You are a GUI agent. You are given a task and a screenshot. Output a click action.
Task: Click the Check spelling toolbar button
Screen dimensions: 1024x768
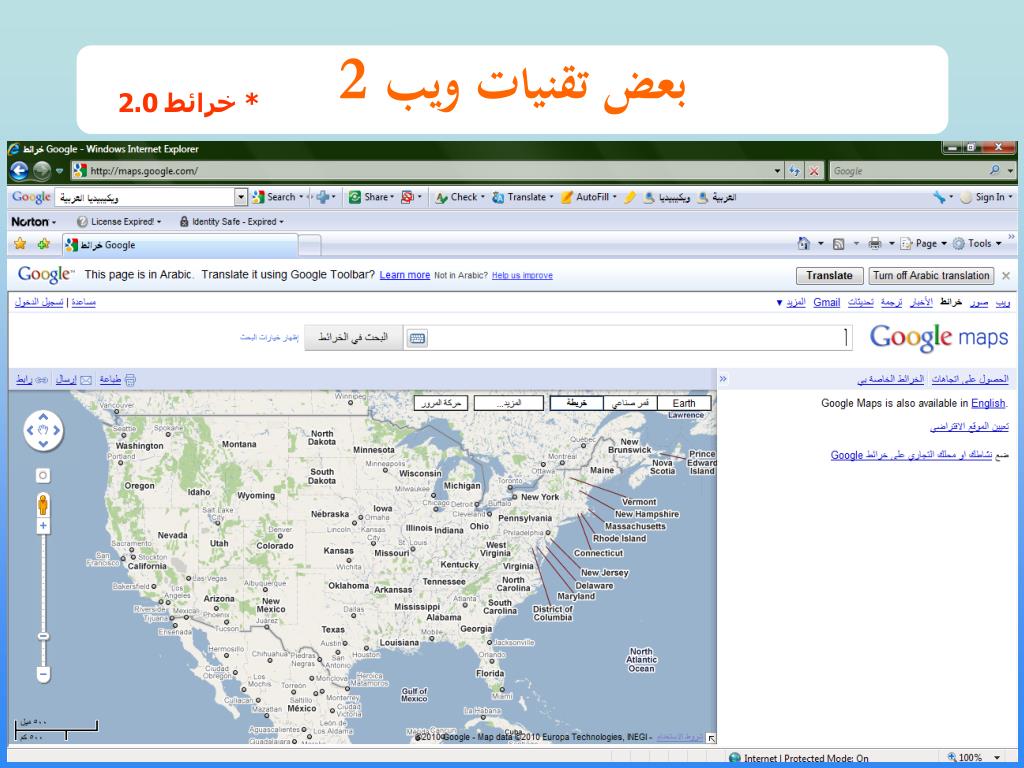pos(460,197)
